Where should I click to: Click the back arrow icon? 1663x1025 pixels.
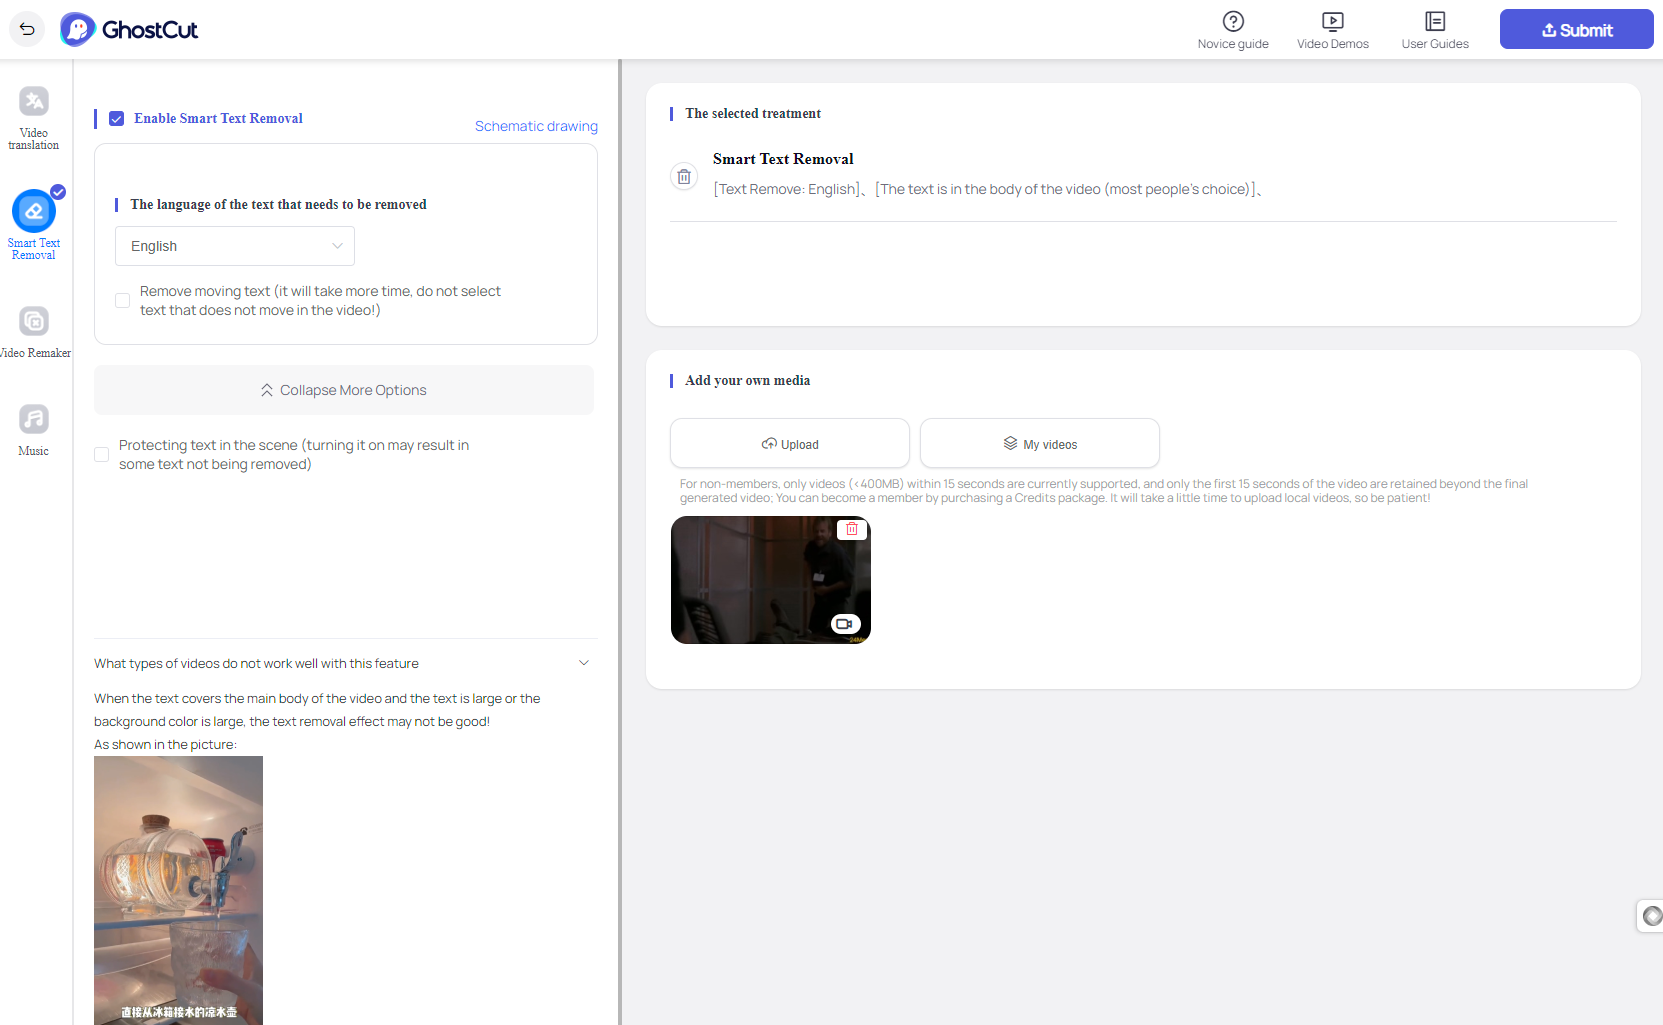click(27, 29)
